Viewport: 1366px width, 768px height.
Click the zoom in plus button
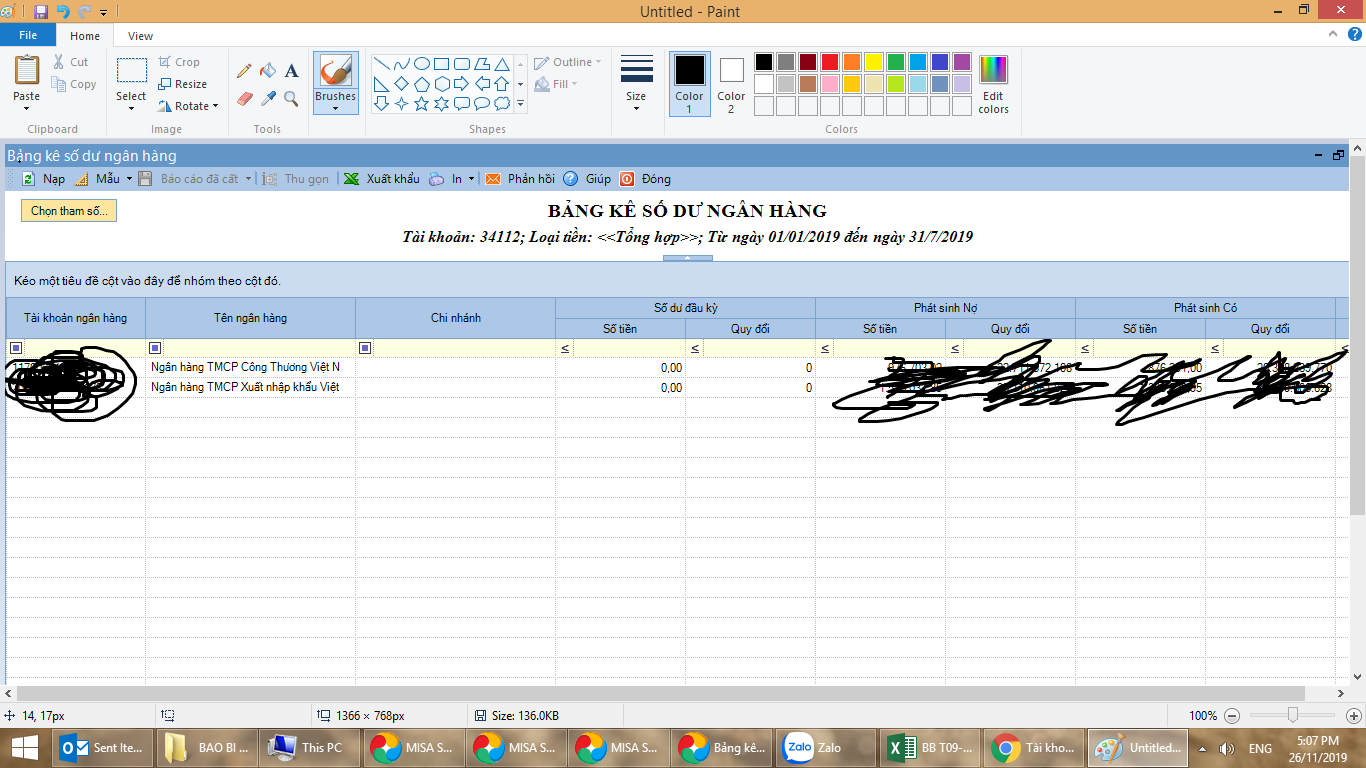1354,716
